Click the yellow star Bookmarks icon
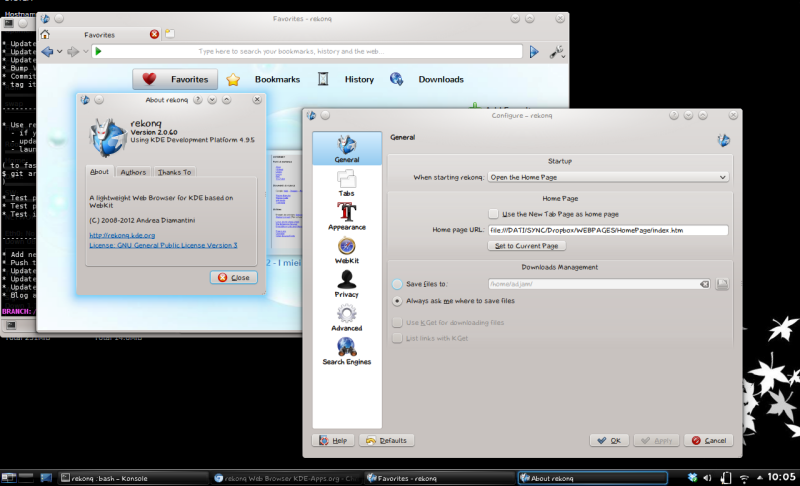The width and height of the screenshot is (800, 486). pos(233,80)
